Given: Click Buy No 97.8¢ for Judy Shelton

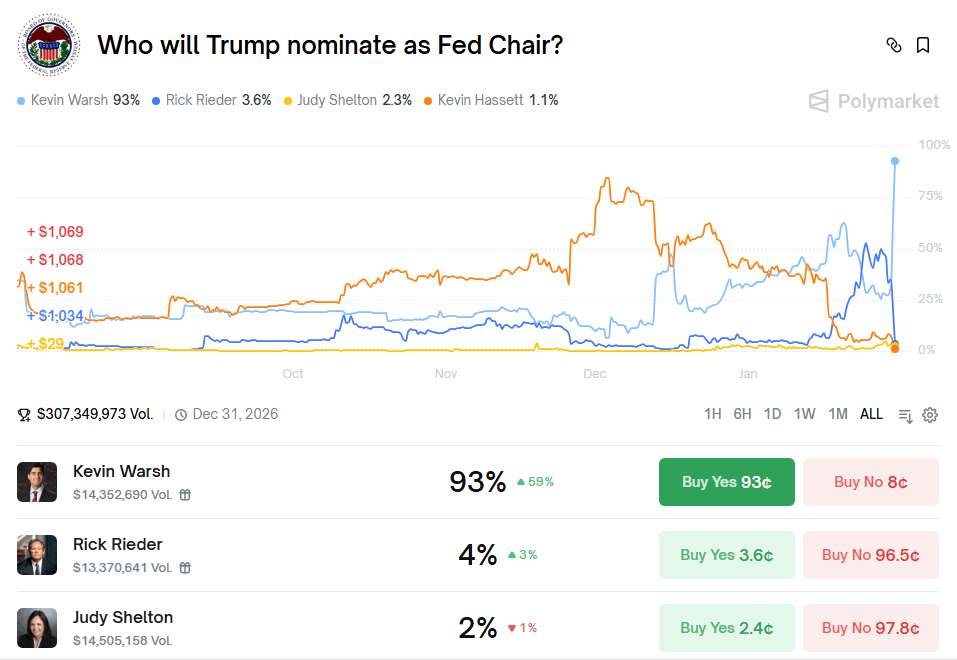Looking at the screenshot, I should (x=870, y=628).
